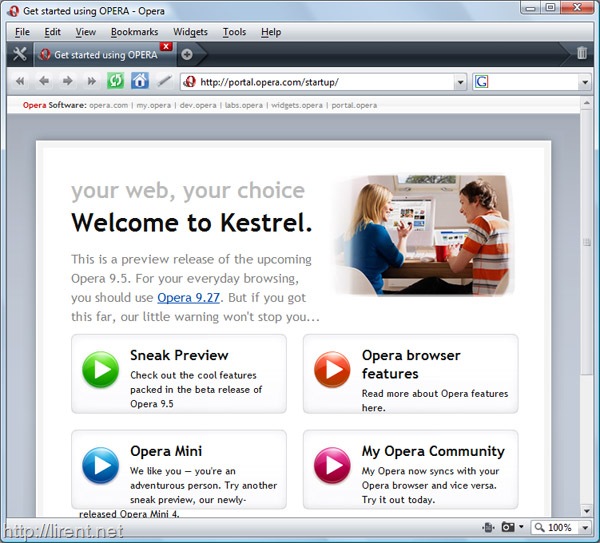Click the My Opera Community heading
Viewport: 600px width, 543px height.
tap(433, 451)
